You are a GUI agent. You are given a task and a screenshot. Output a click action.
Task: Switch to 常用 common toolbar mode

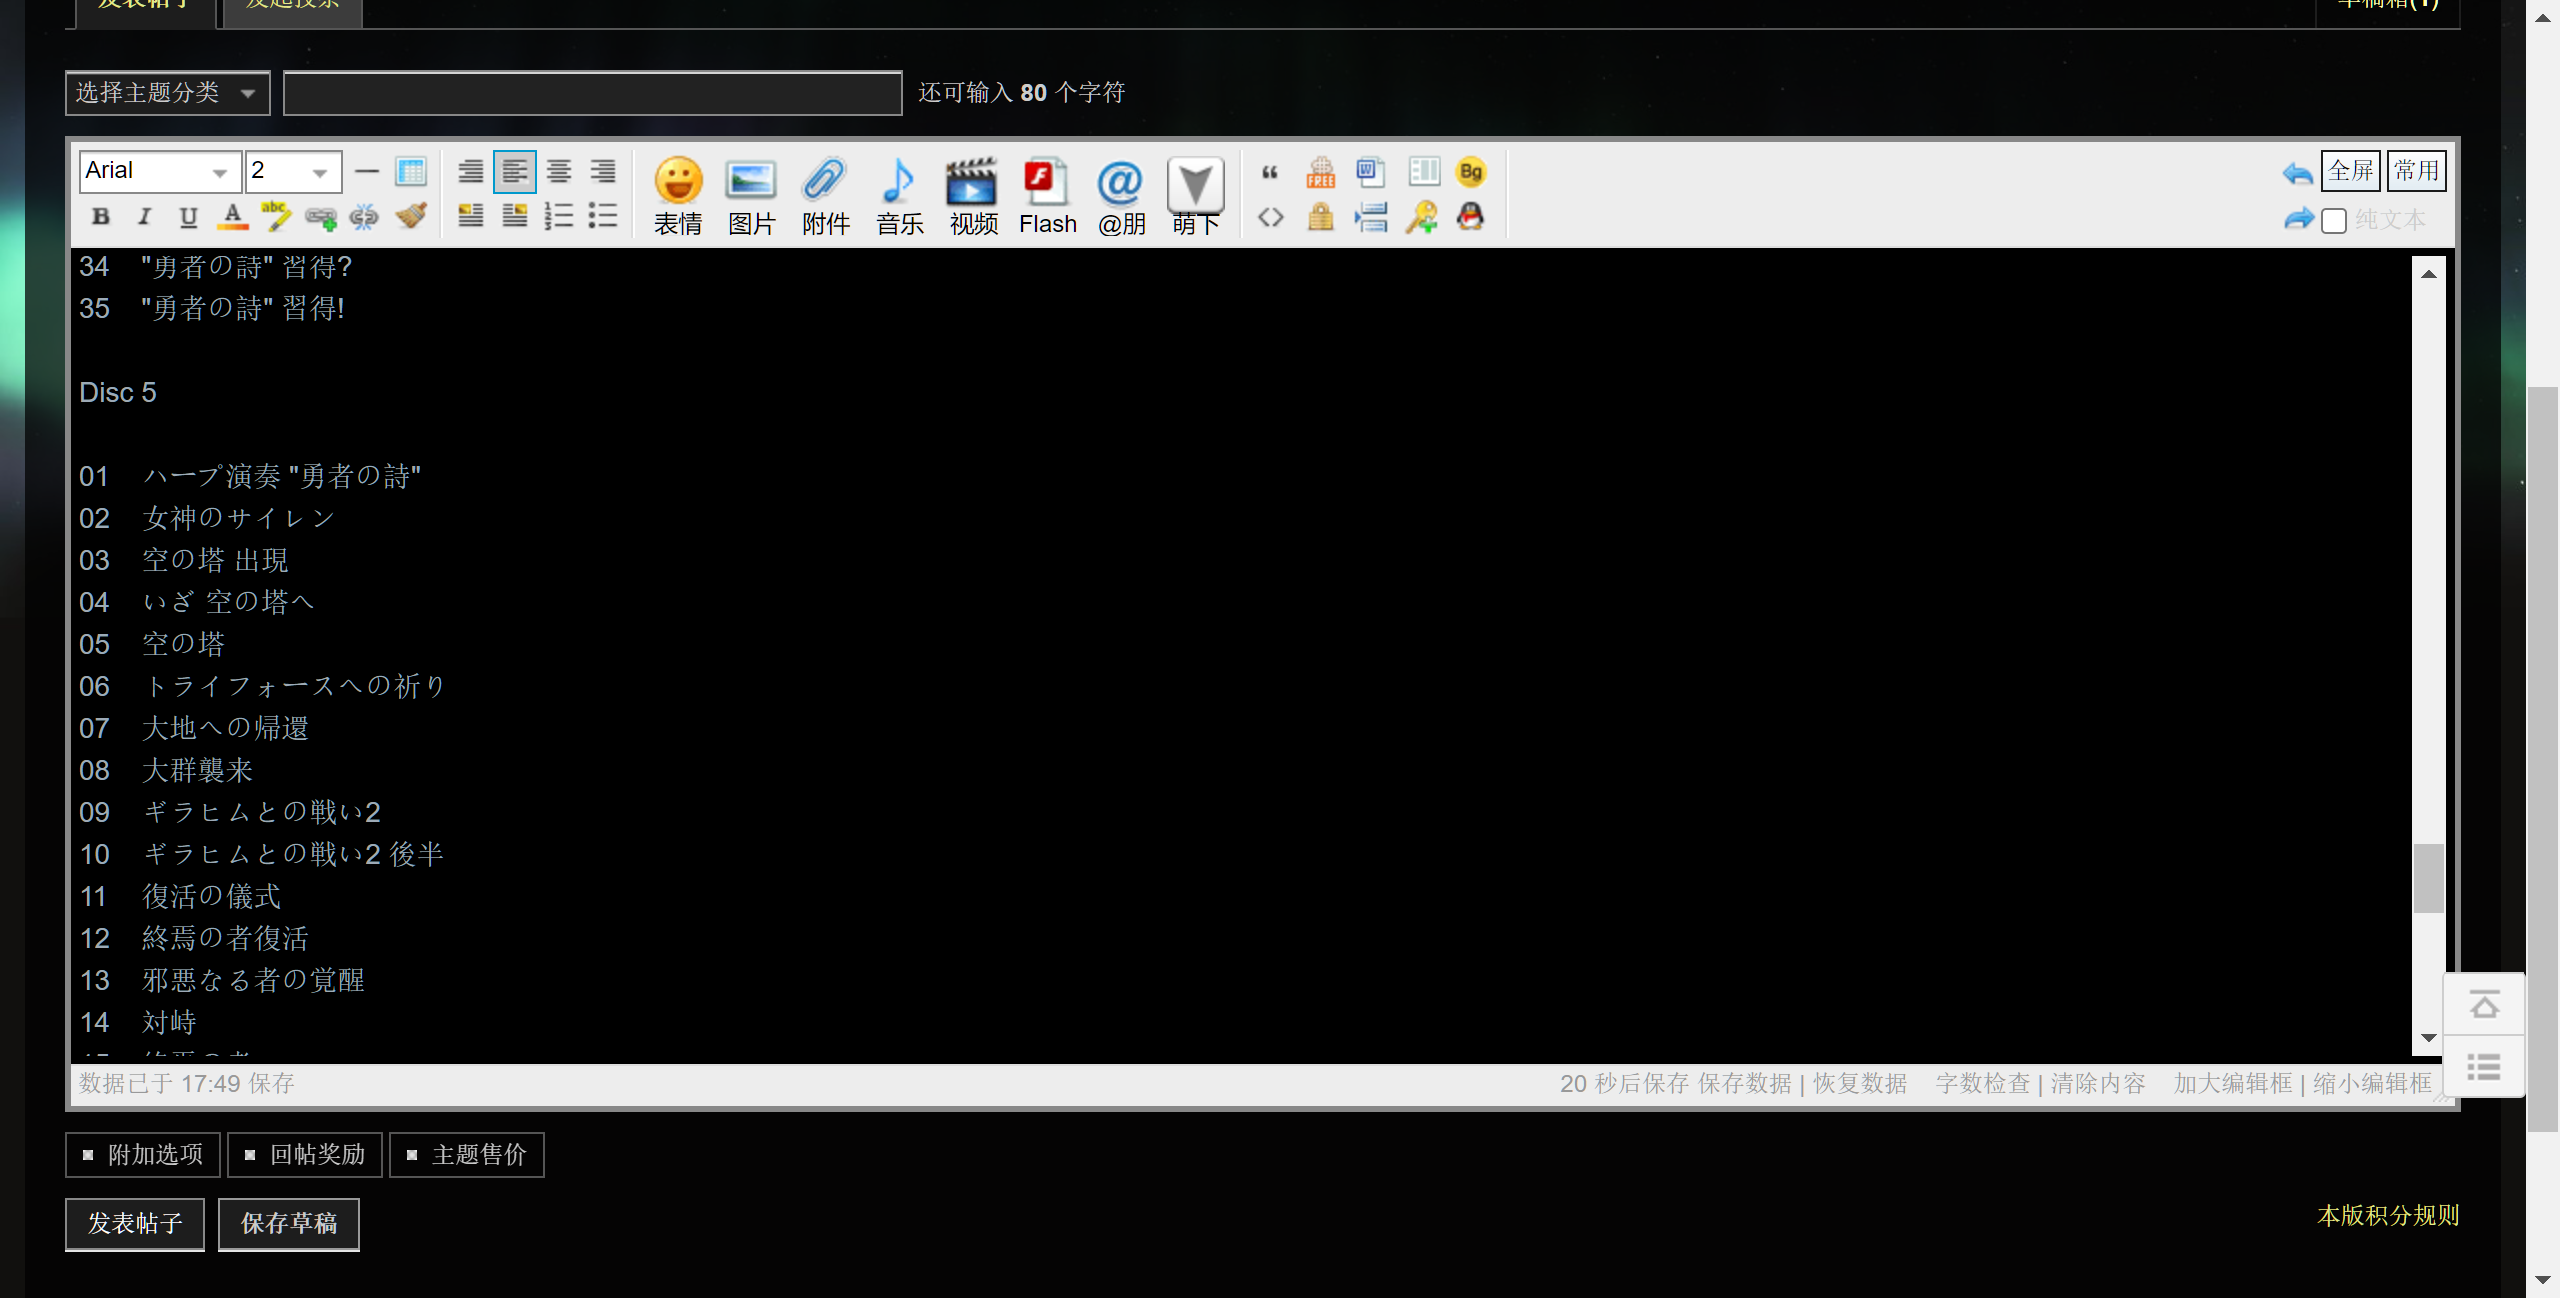point(2417,171)
